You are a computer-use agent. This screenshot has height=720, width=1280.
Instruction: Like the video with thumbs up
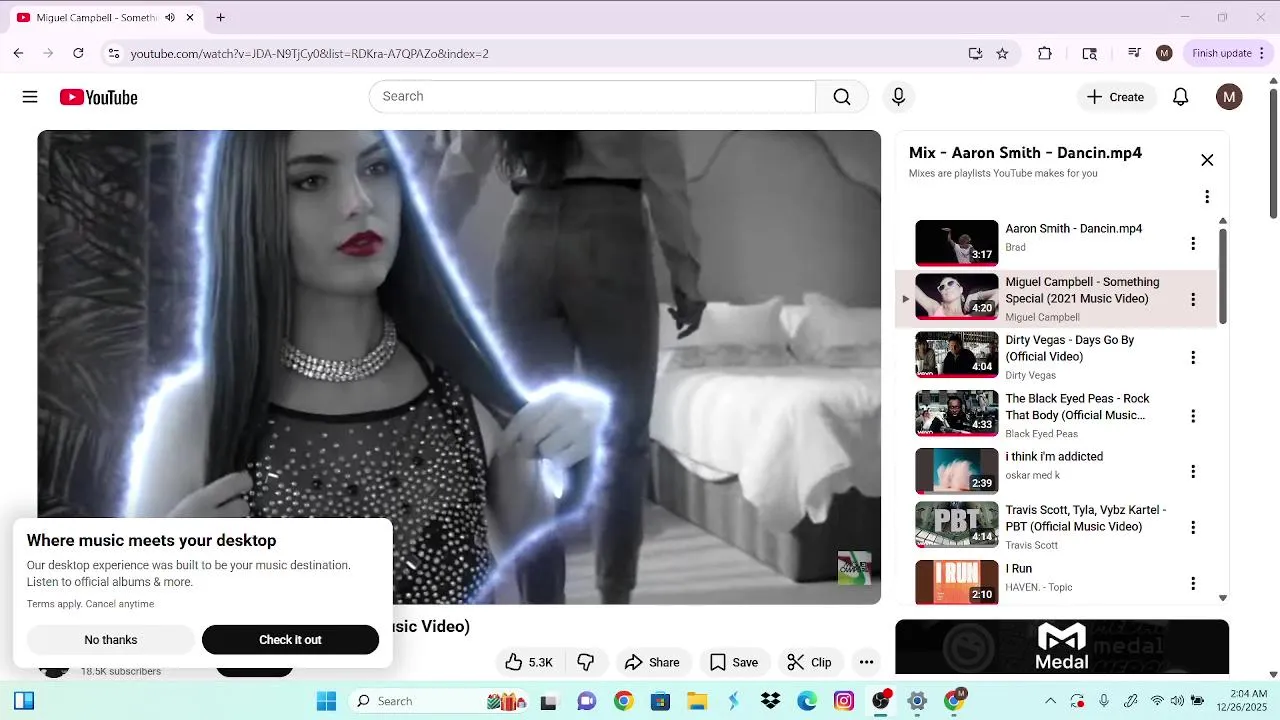(530, 662)
